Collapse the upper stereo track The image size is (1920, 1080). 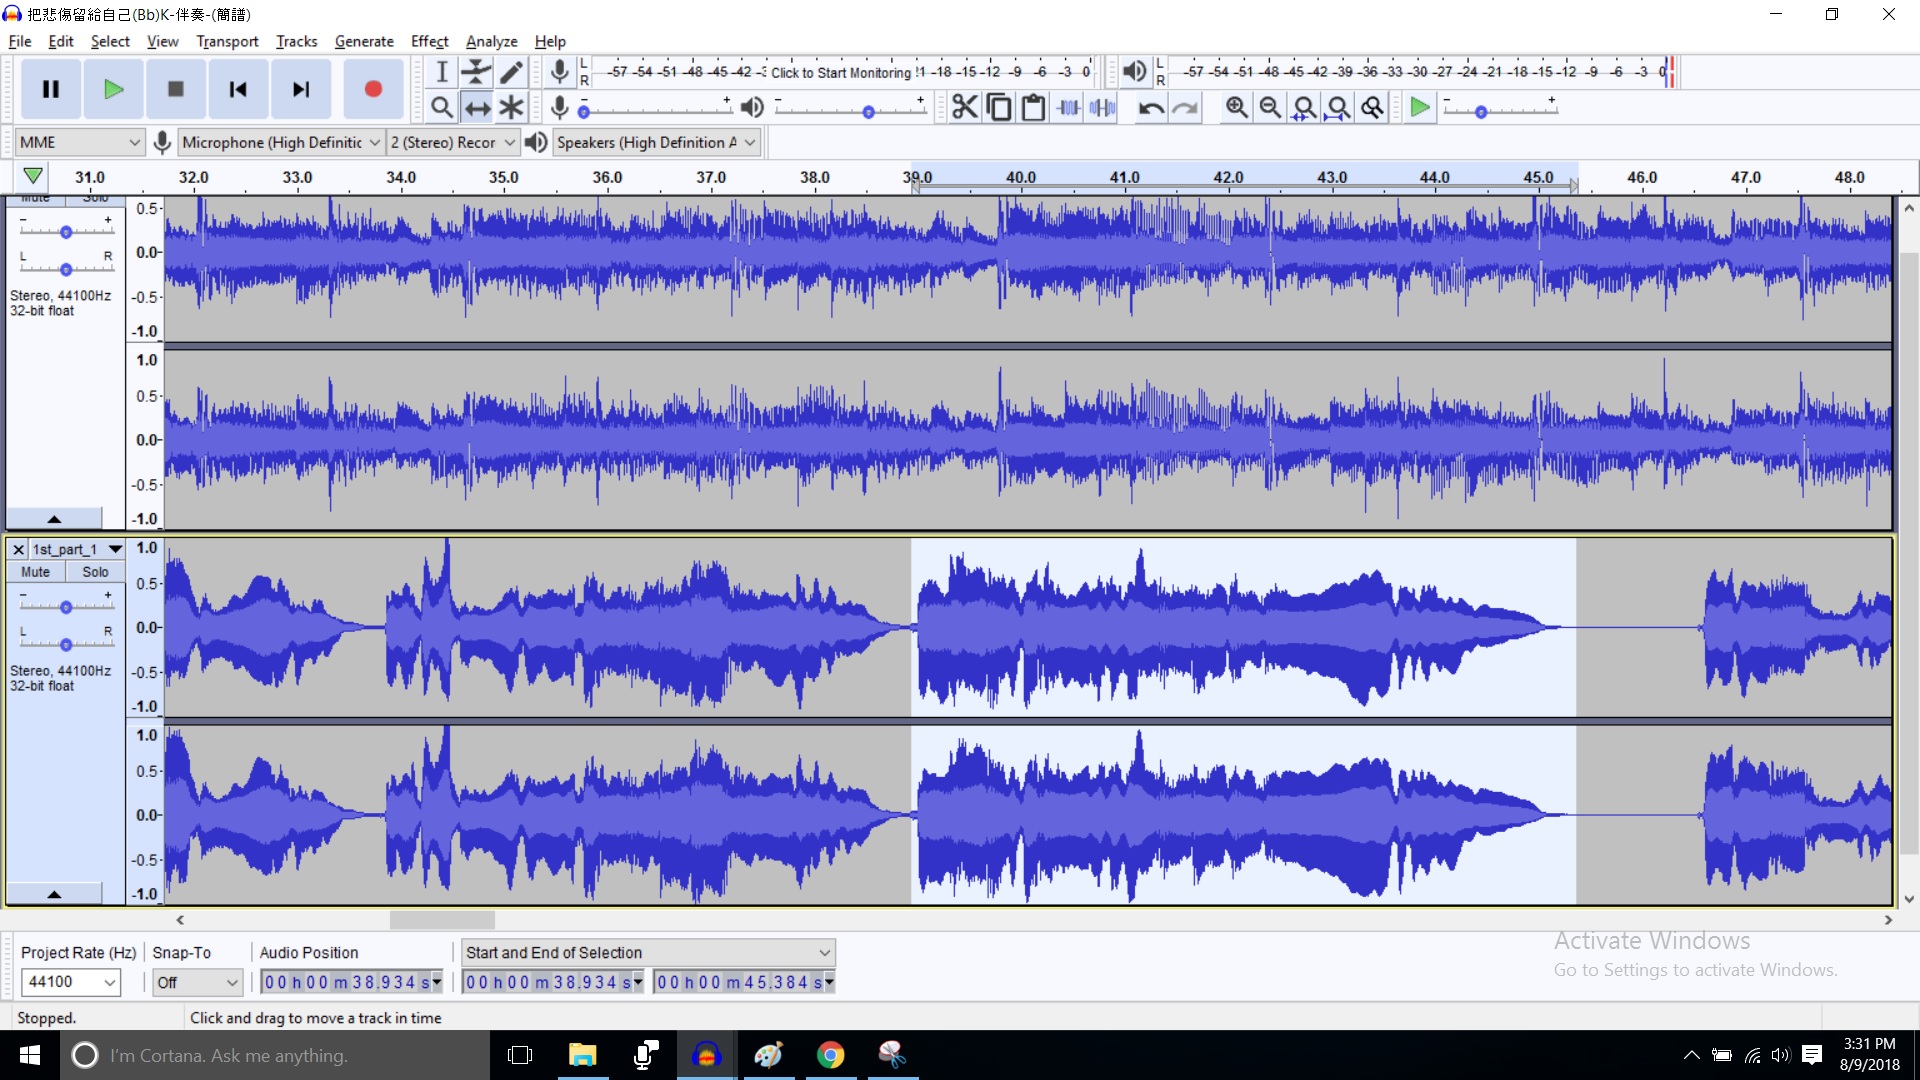click(54, 519)
